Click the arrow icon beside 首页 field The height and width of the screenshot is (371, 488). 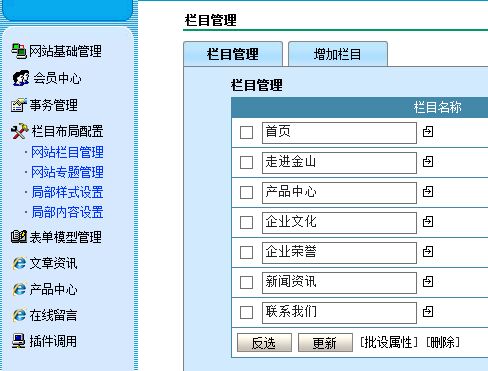428,132
